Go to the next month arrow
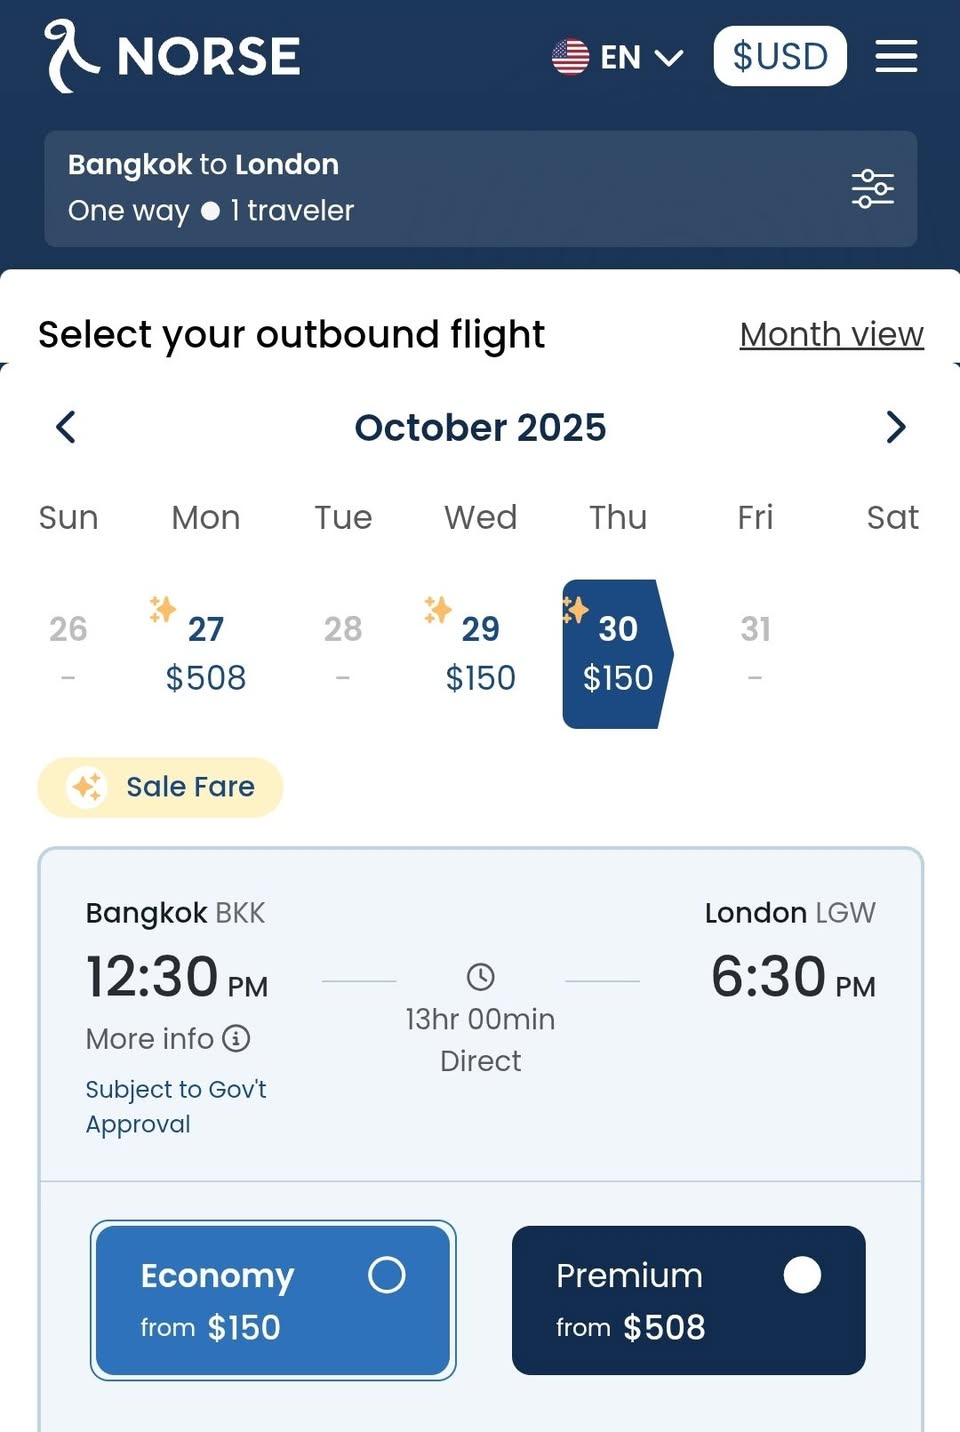The width and height of the screenshot is (960, 1432). pos(895,427)
